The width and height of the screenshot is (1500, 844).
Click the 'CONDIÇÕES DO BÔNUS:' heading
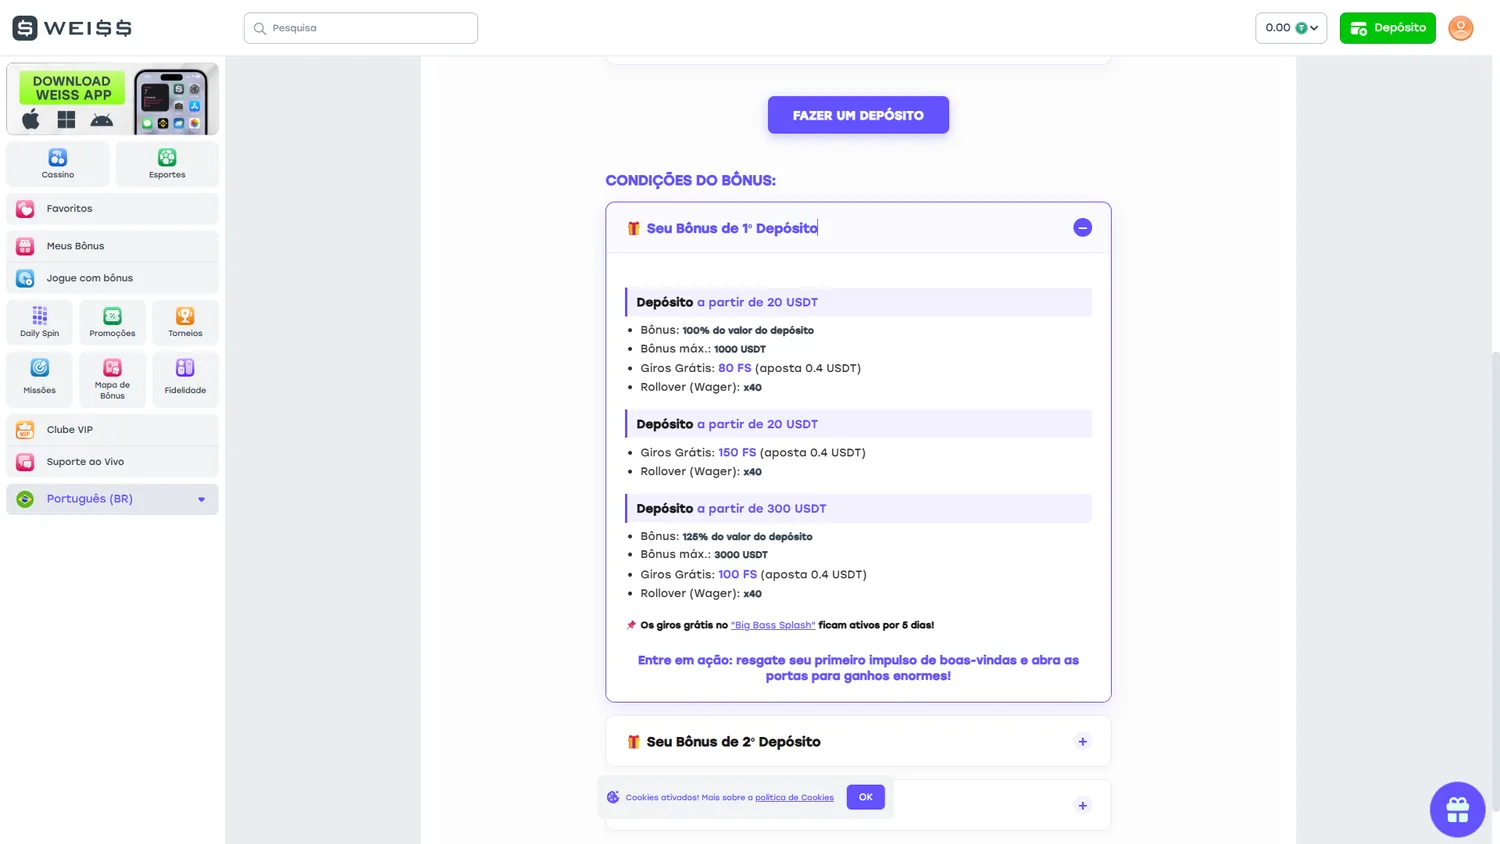[690, 181]
